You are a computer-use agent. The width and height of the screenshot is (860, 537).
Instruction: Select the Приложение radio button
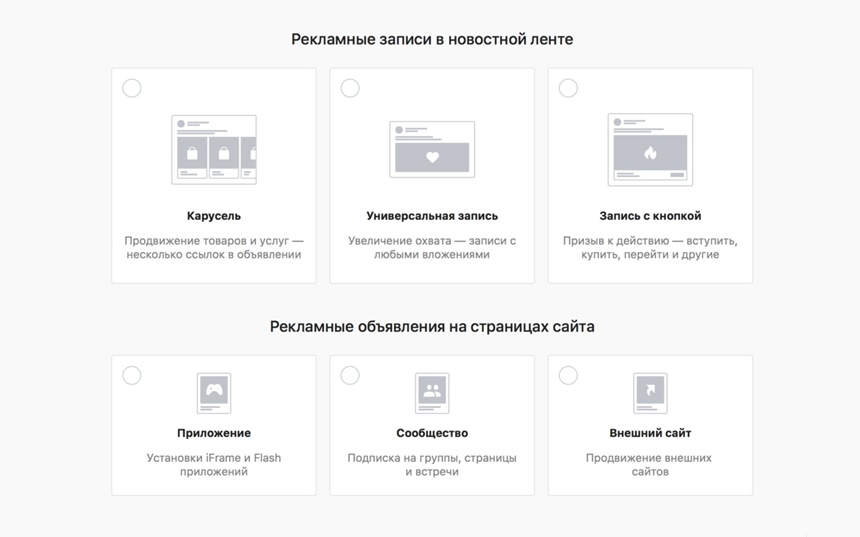(132, 375)
